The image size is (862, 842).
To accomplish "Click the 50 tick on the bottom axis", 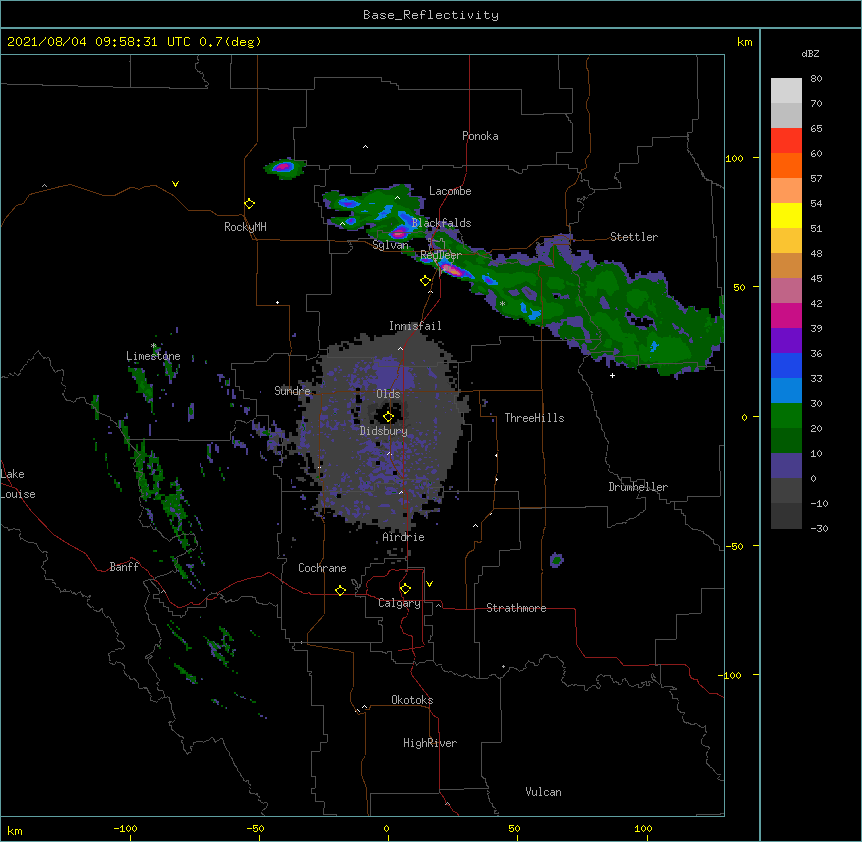I will pyautogui.click(x=514, y=828).
